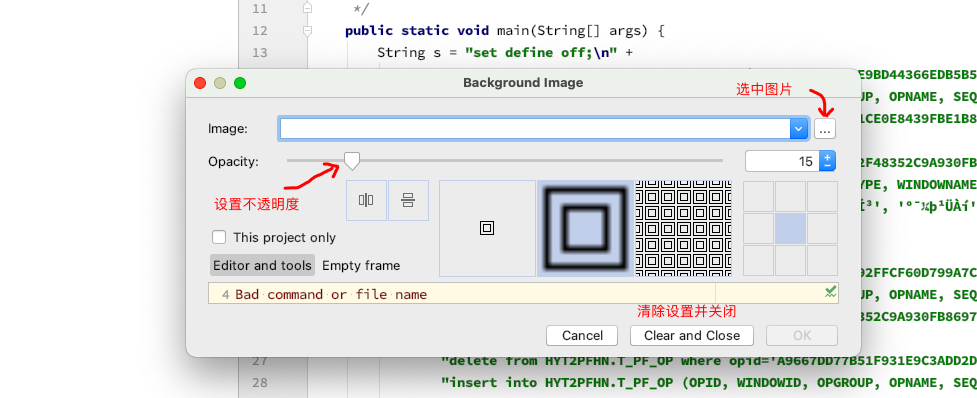The image size is (977, 398).
Task: Select the middle-left anchor placement cell
Action: 758,229
